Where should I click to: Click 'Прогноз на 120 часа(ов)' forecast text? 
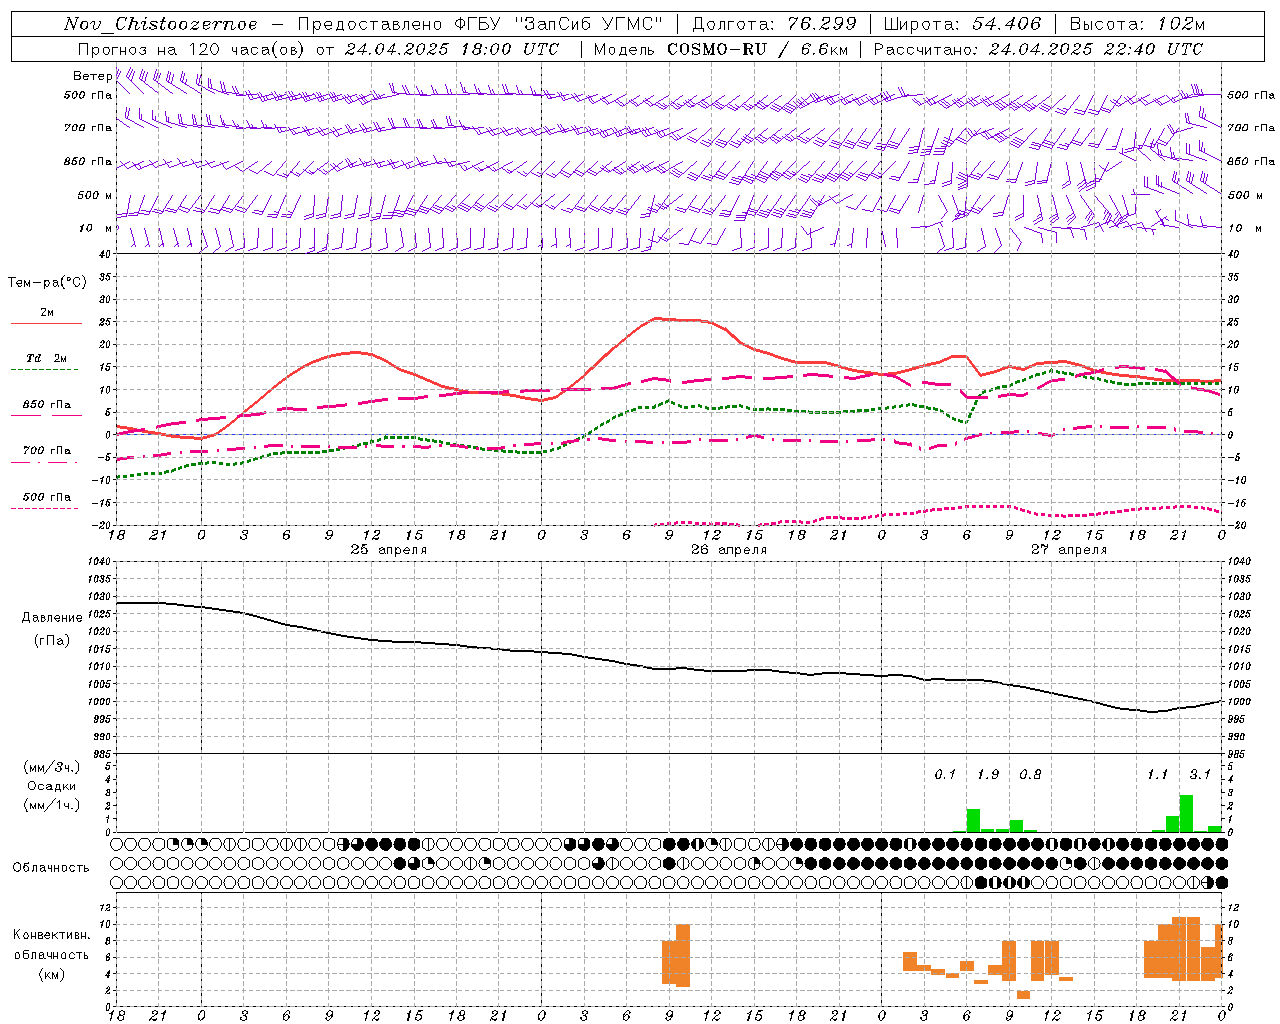coord(191,49)
